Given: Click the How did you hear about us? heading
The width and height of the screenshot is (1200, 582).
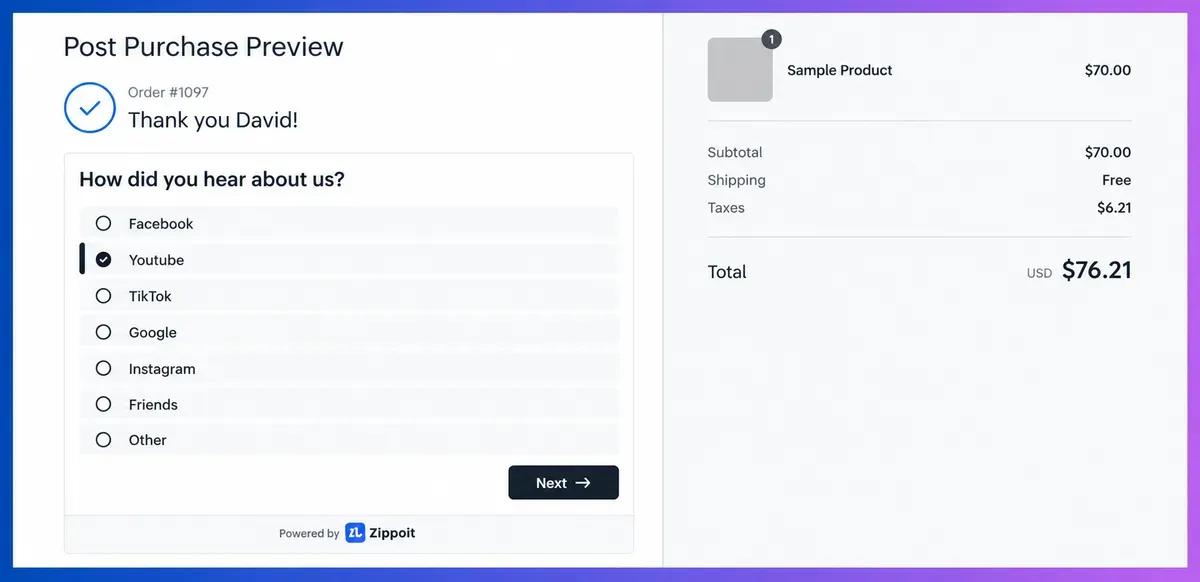Looking at the screenshot, I should (212, 179).
